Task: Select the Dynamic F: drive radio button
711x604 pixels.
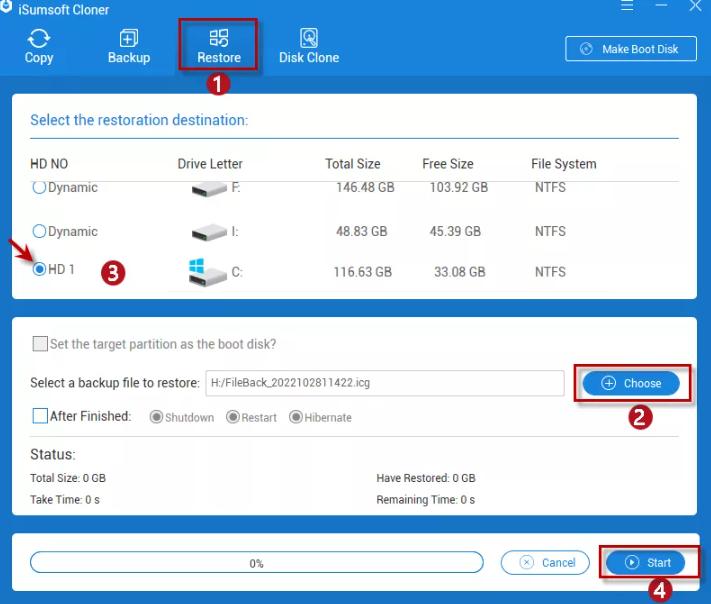Action: [x=39, y=187]
